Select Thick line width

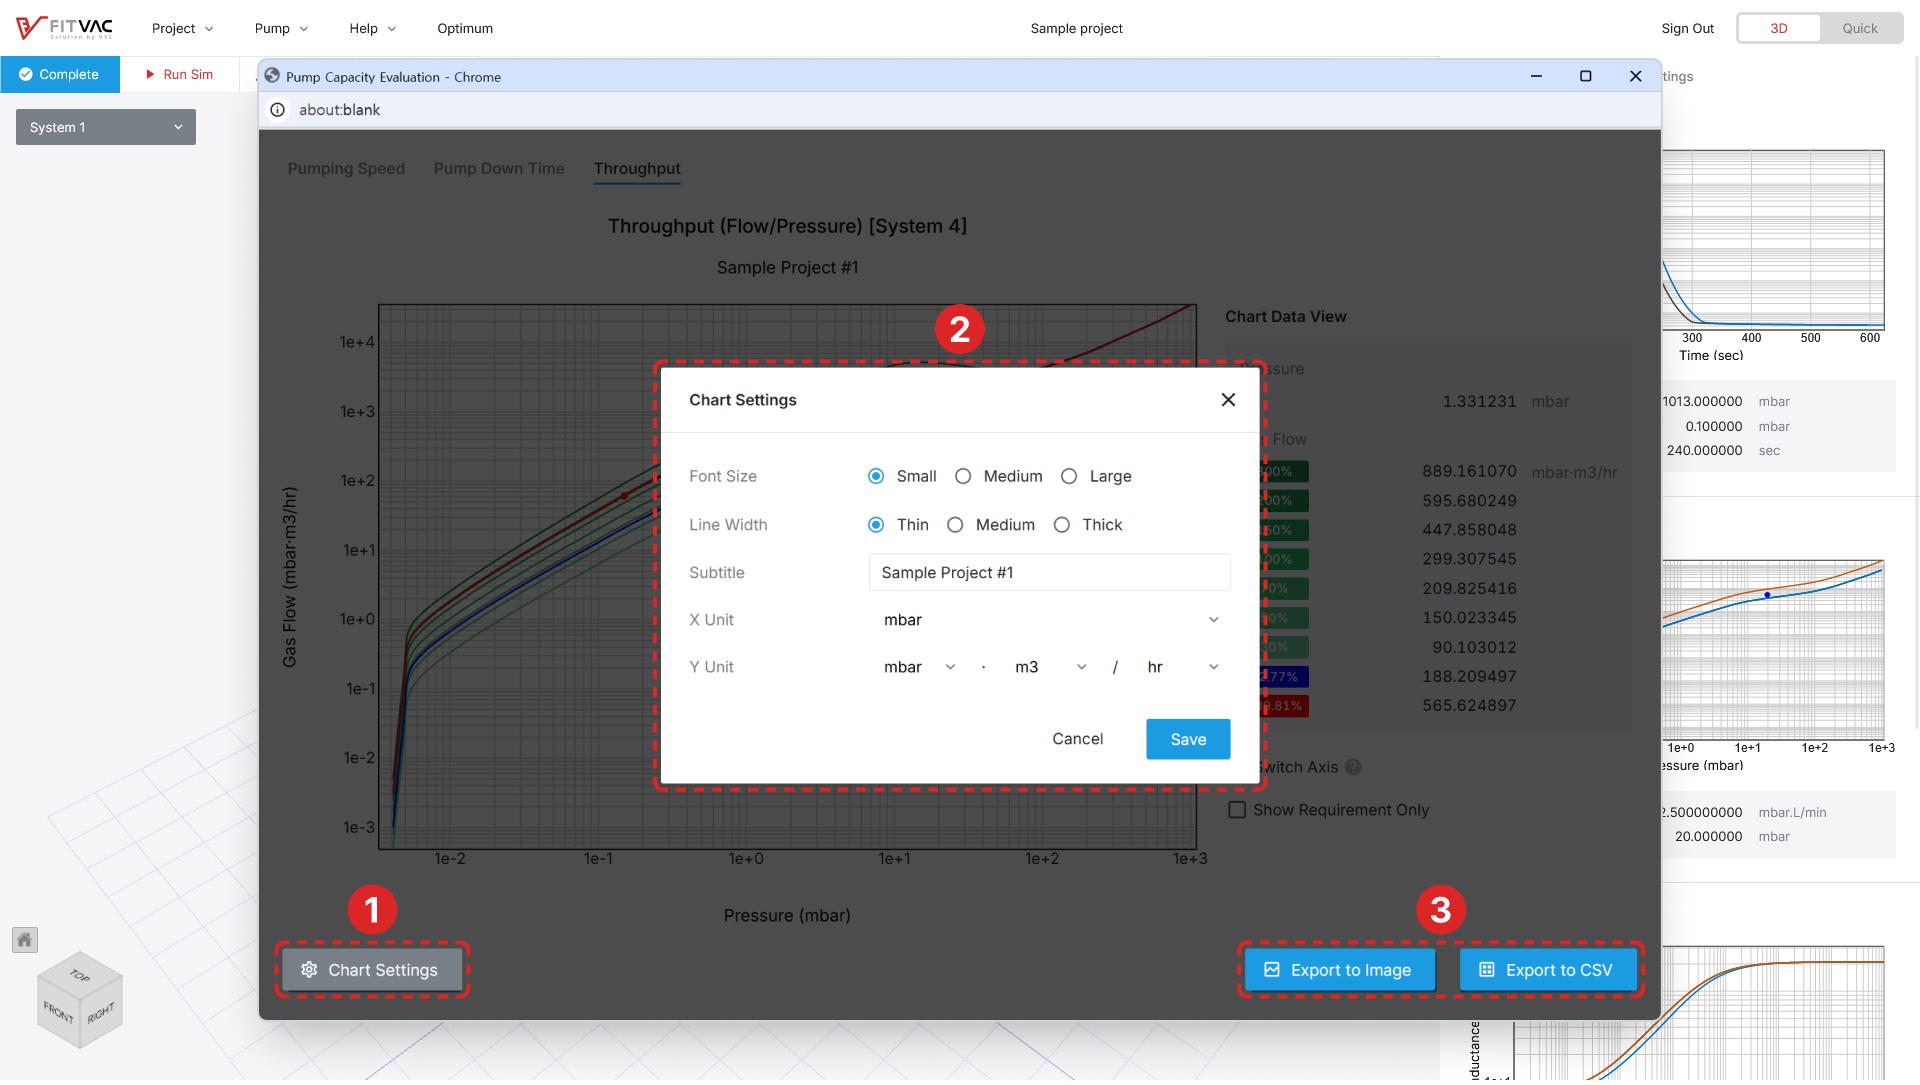[x=1062, y=525]
